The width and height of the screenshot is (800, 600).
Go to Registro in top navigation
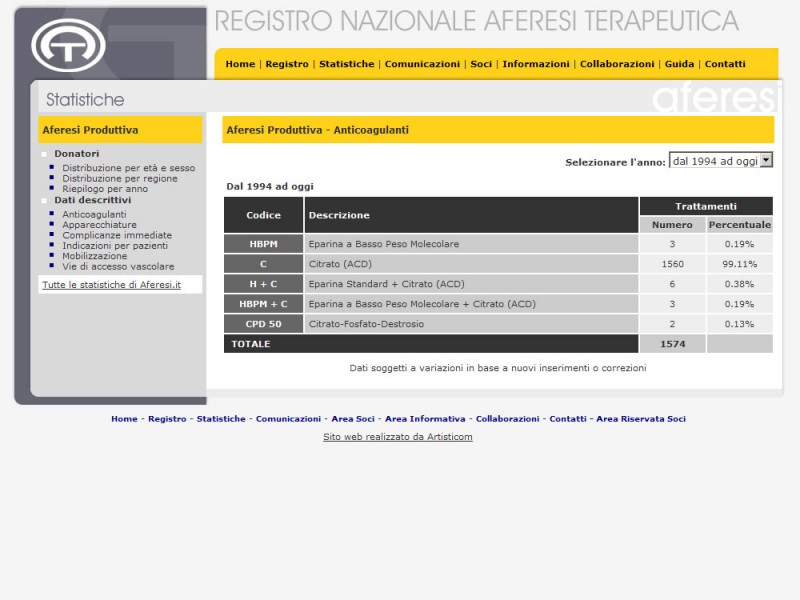(x=287, y=64)
